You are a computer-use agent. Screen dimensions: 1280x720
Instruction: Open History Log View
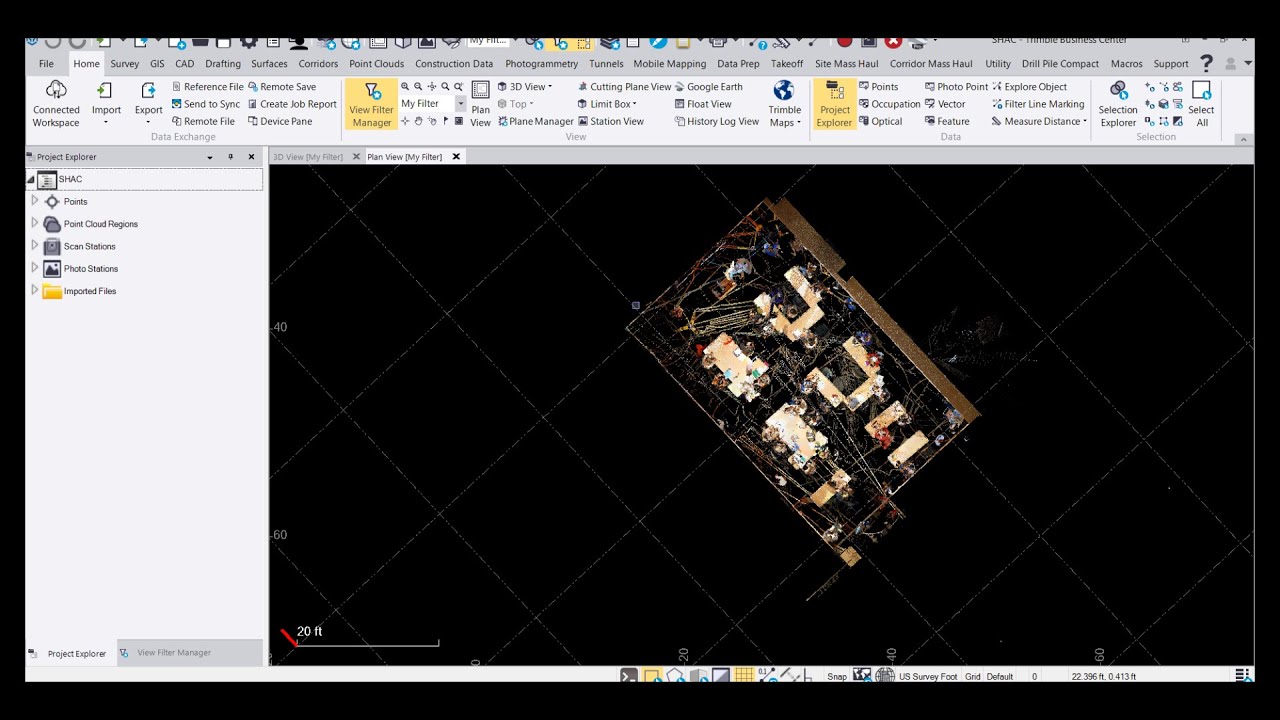click(716, 121)
